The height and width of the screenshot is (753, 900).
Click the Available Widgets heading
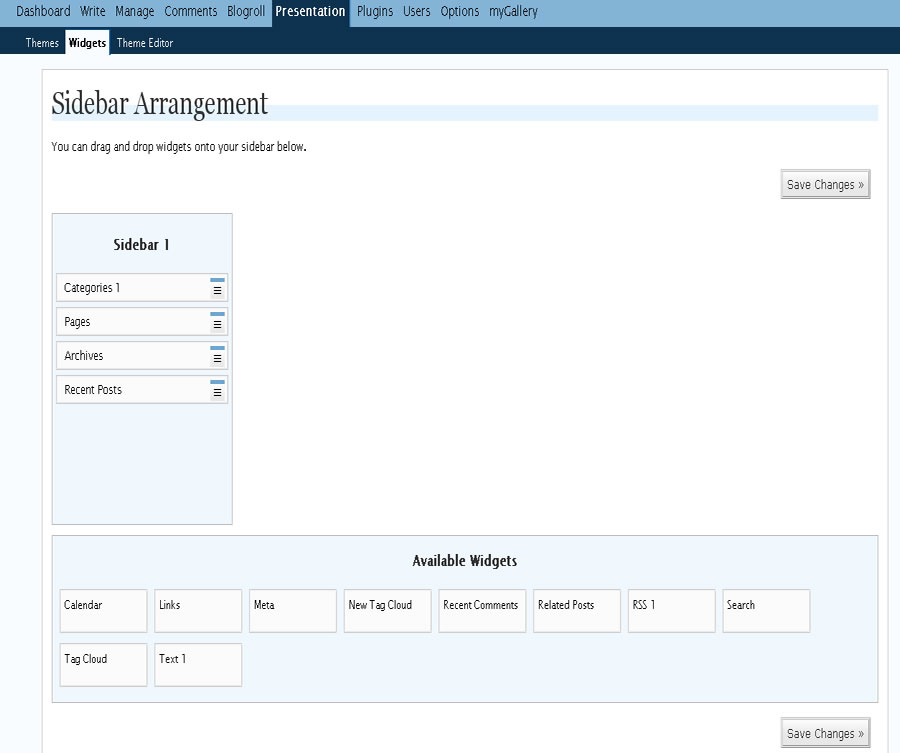coord(464,561)
